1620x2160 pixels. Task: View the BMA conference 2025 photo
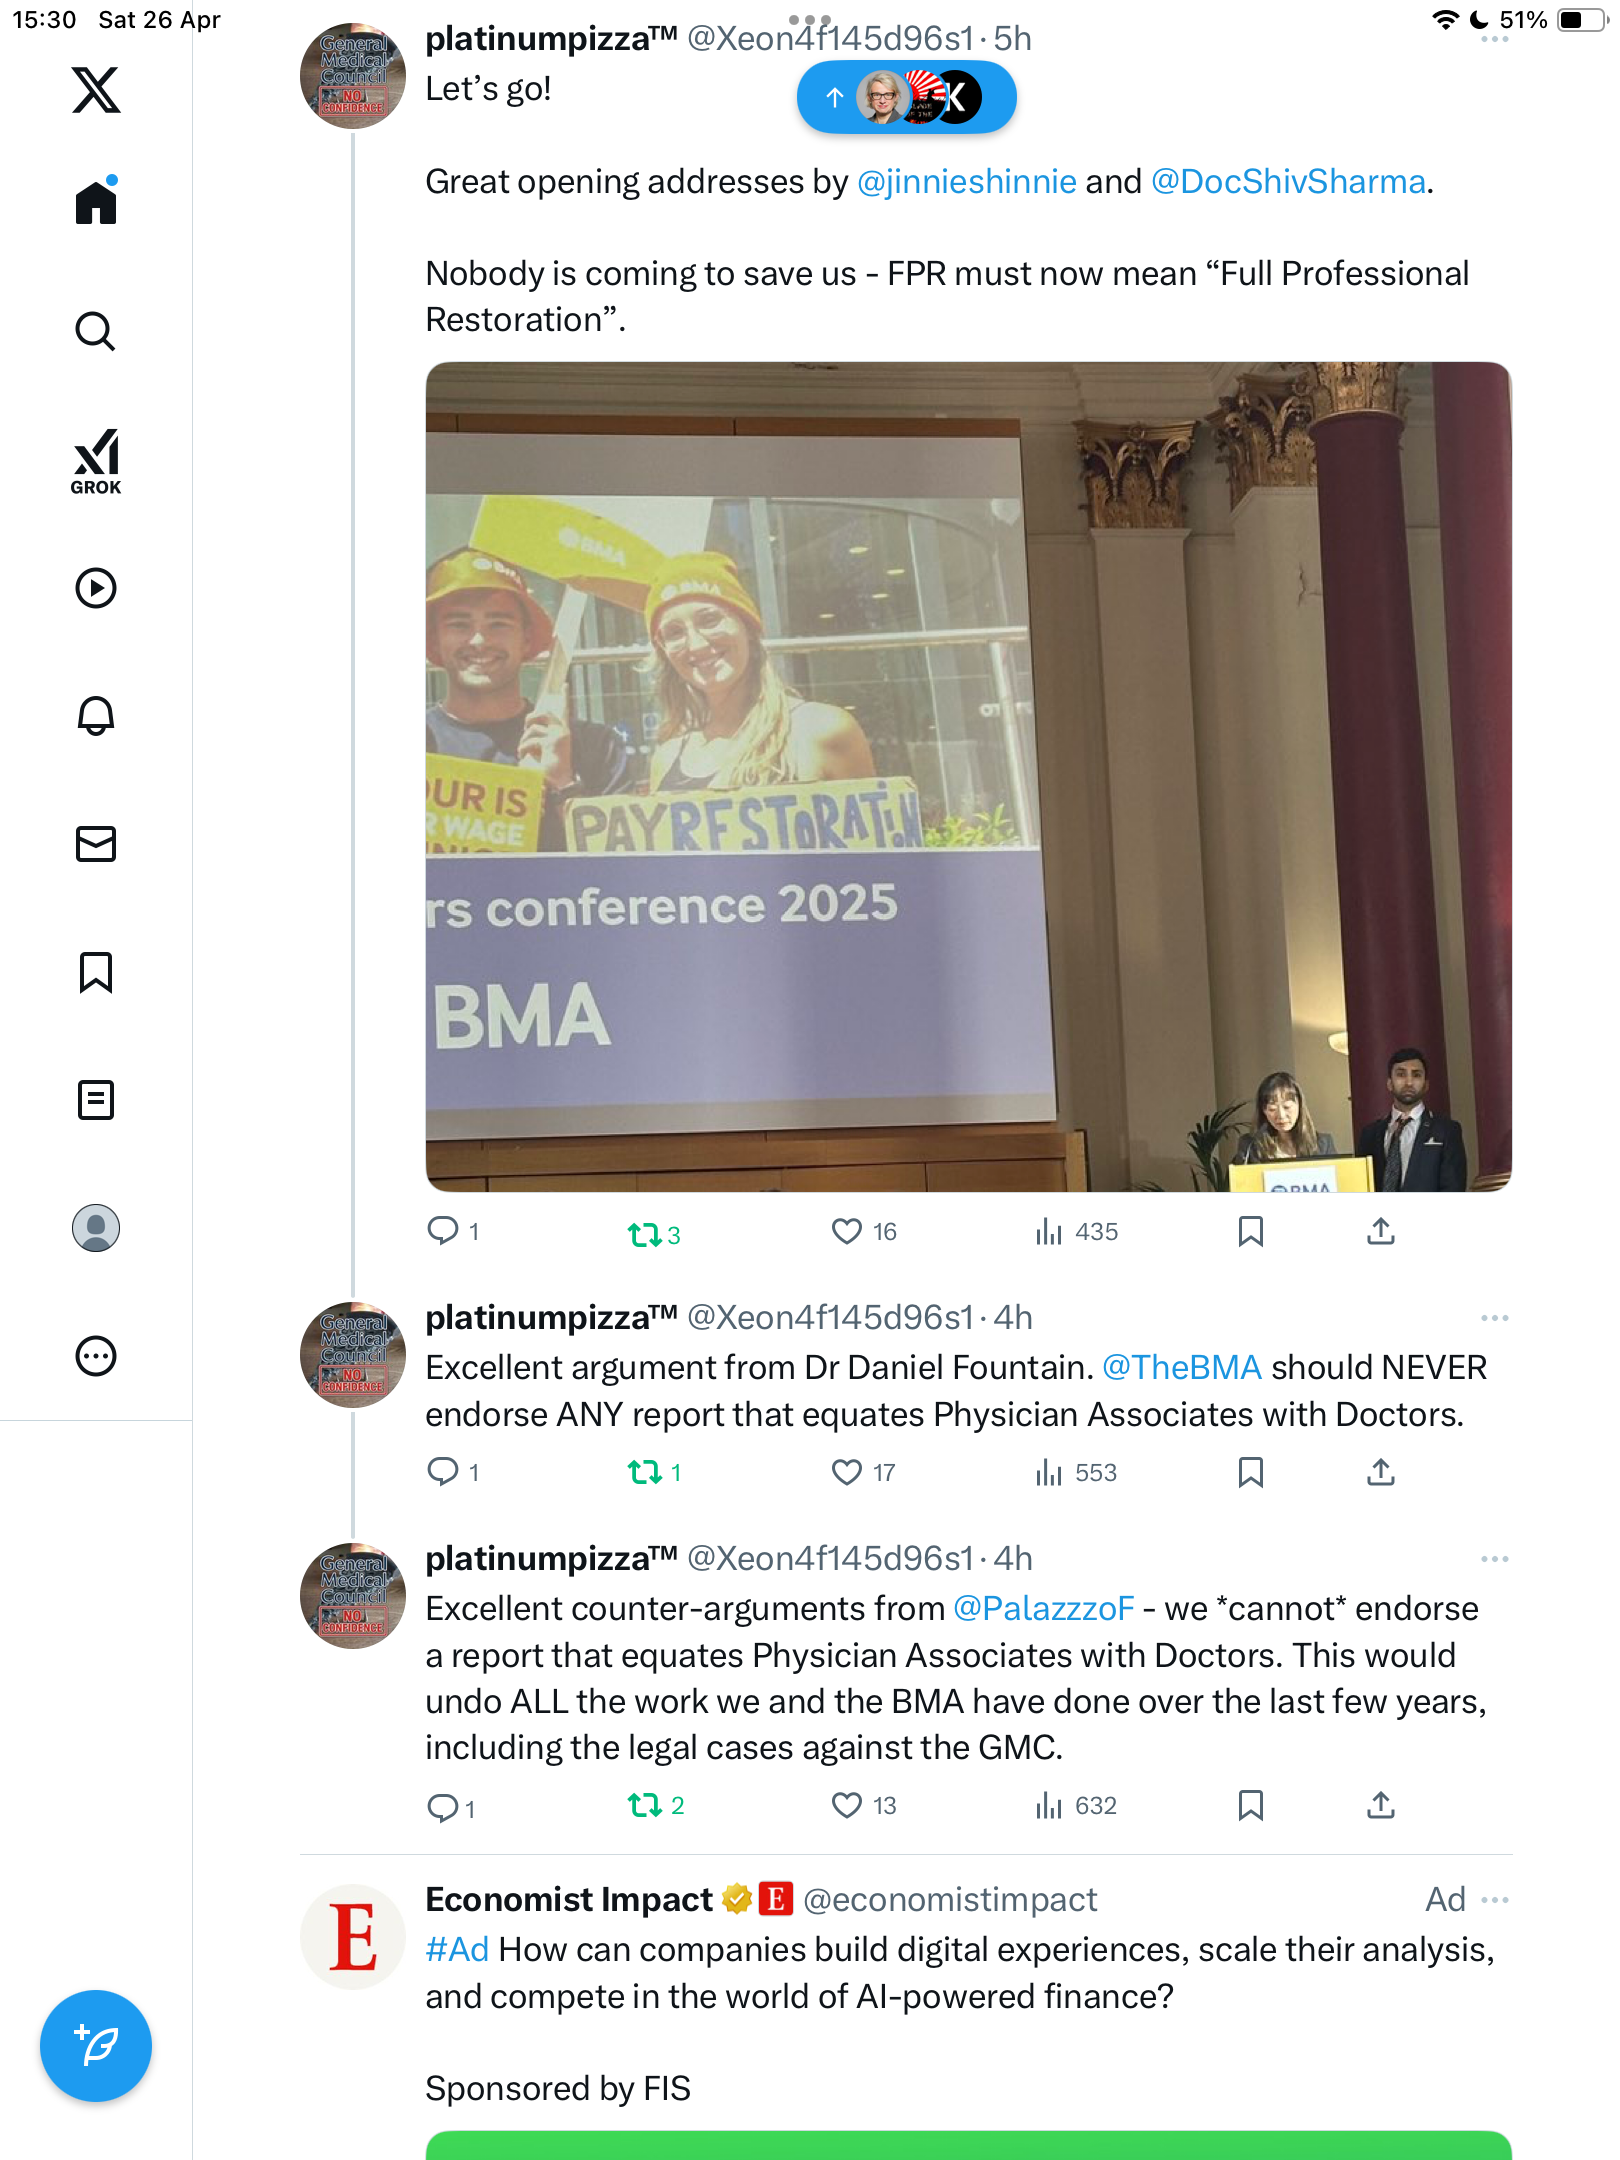point(968,776)
